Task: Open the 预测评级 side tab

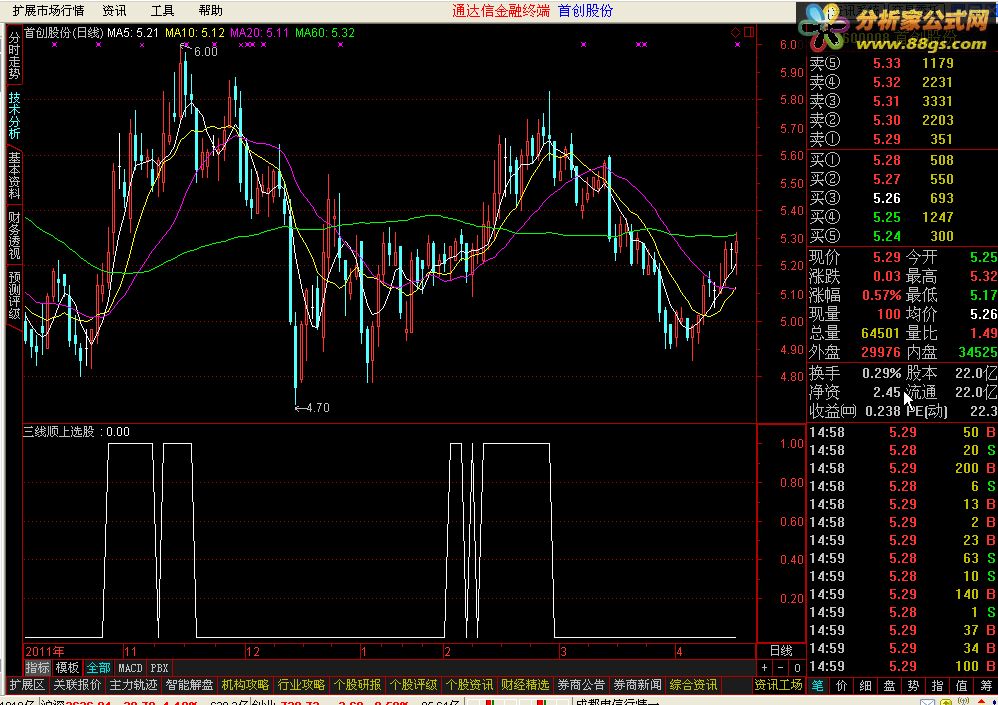Action: click(14, 295)
